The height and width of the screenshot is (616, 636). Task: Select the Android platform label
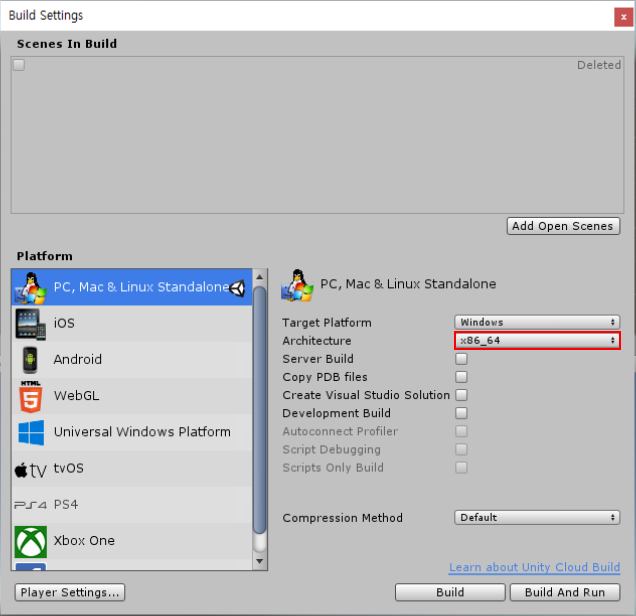tap(77, 360)
